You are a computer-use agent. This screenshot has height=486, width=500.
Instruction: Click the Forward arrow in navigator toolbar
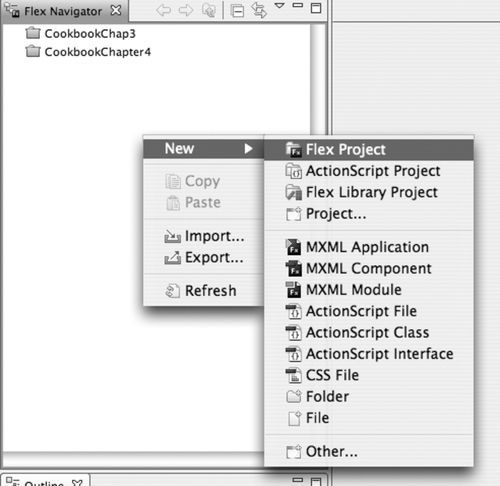186,11
